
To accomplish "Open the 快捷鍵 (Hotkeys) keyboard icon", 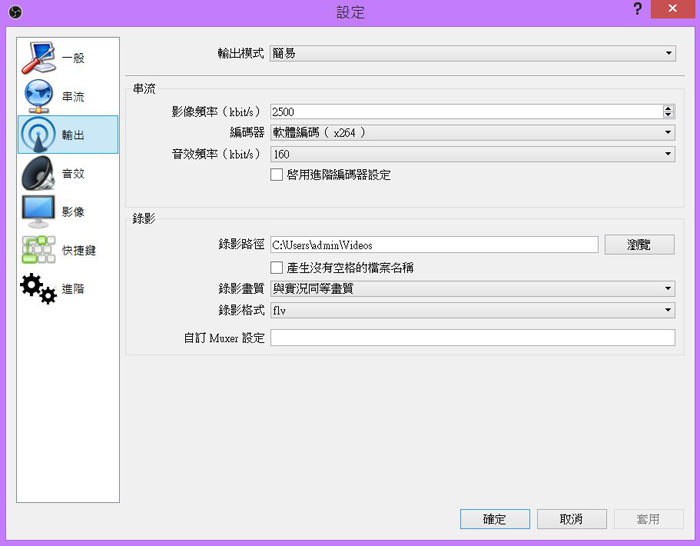I will pyautogui.click(x=39, y=250).
